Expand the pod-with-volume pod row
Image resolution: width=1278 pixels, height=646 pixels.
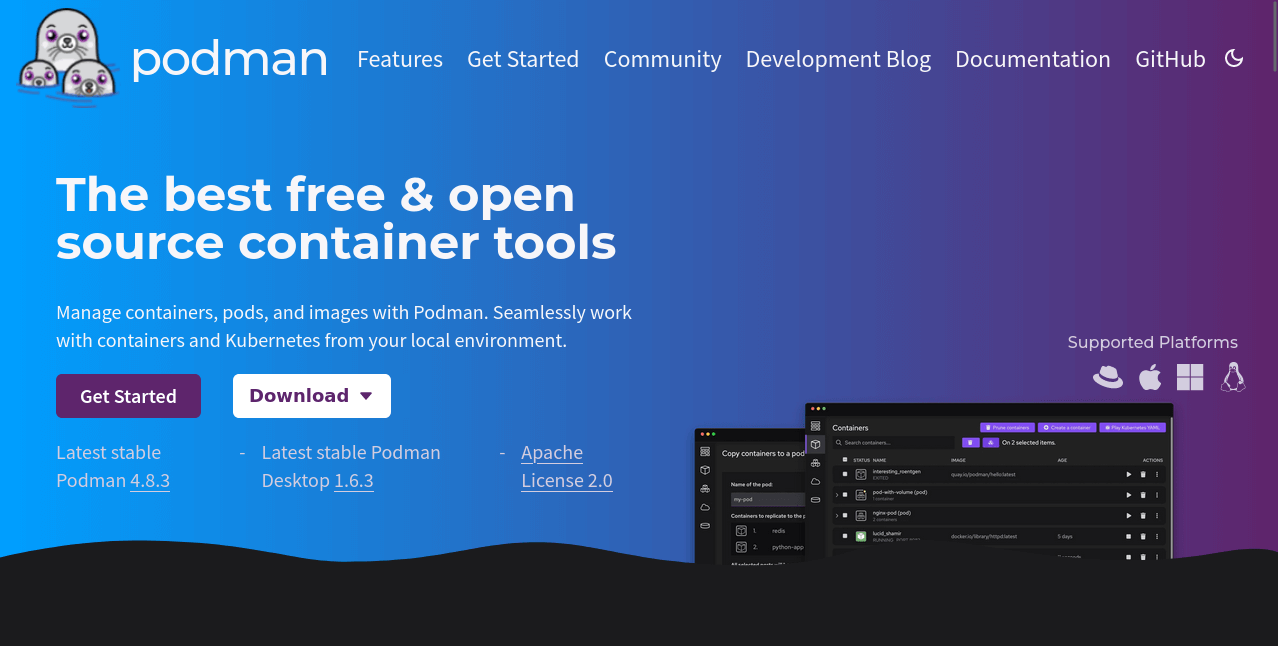click(x=837, y=492)
